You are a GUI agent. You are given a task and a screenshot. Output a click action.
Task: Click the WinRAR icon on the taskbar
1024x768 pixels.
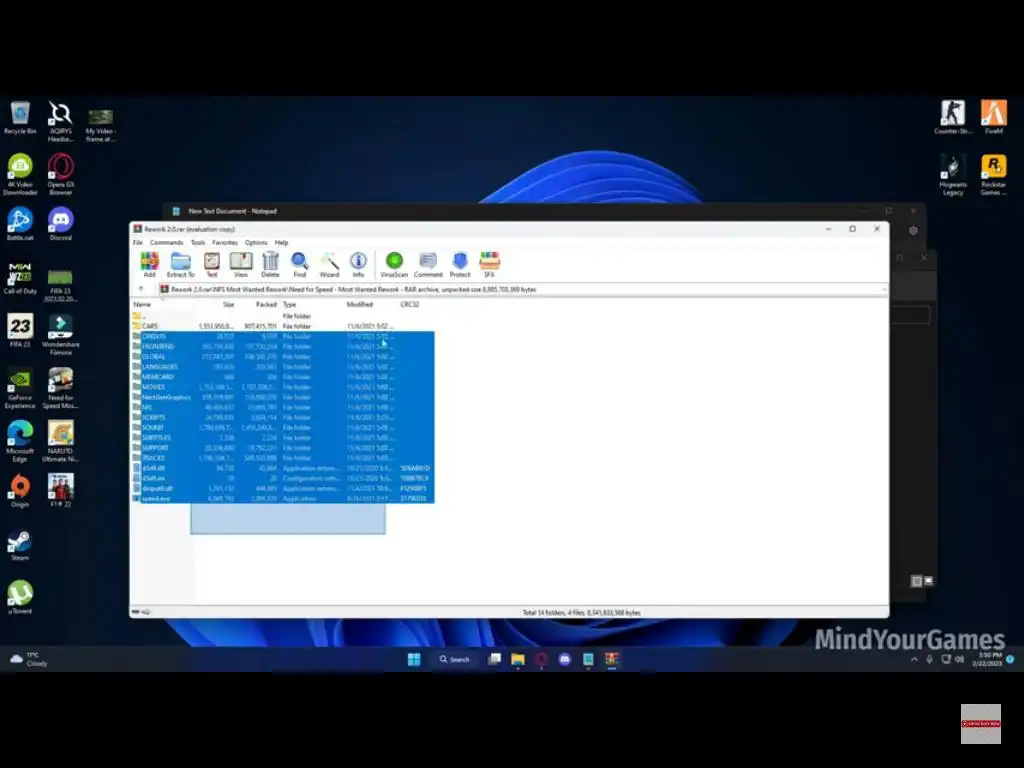pos(611,659)
